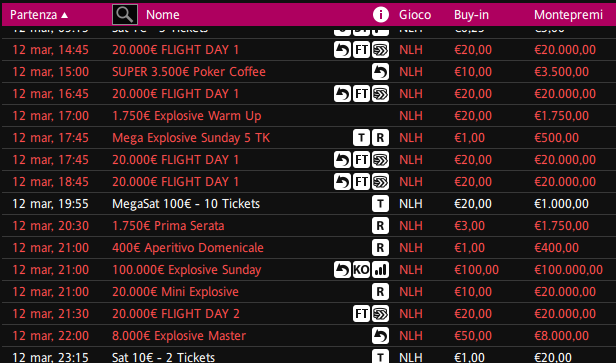Click R icon on 20.000€ Mini Explosive
The height and width of the screenshot is (363, 616).
380,292
